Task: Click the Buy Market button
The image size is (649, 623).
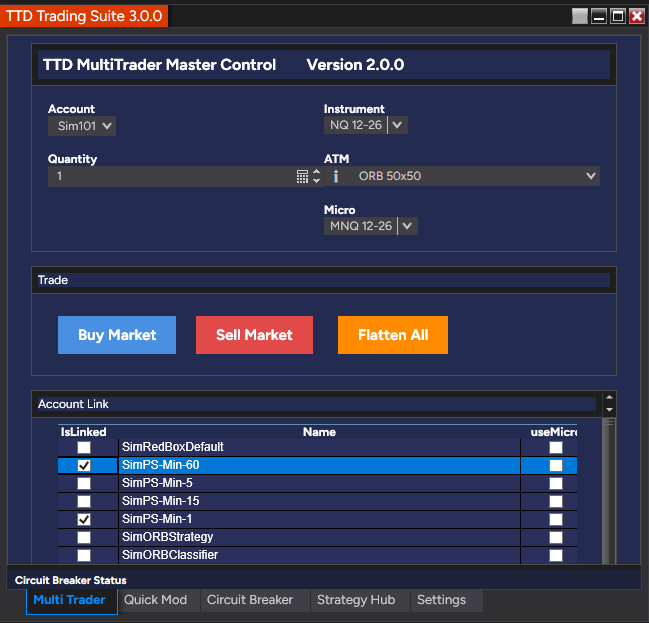Action: pos(117,335)
